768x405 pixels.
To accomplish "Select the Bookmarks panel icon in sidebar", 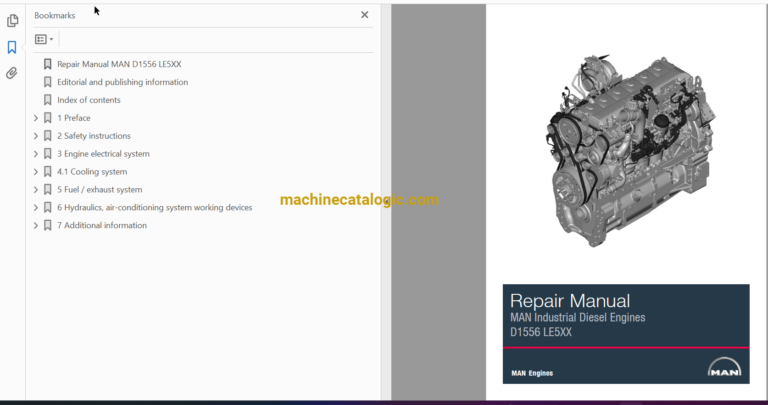I will 12,47.
